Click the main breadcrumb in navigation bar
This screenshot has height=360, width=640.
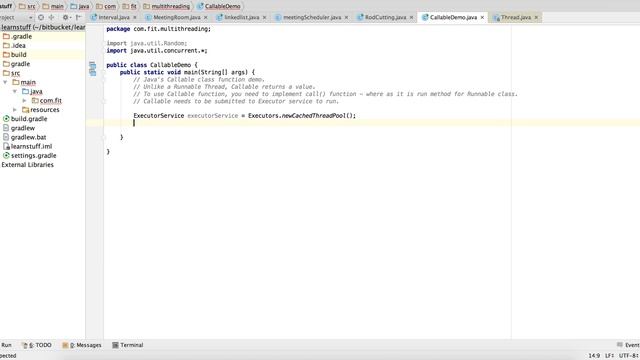point(53,7)
